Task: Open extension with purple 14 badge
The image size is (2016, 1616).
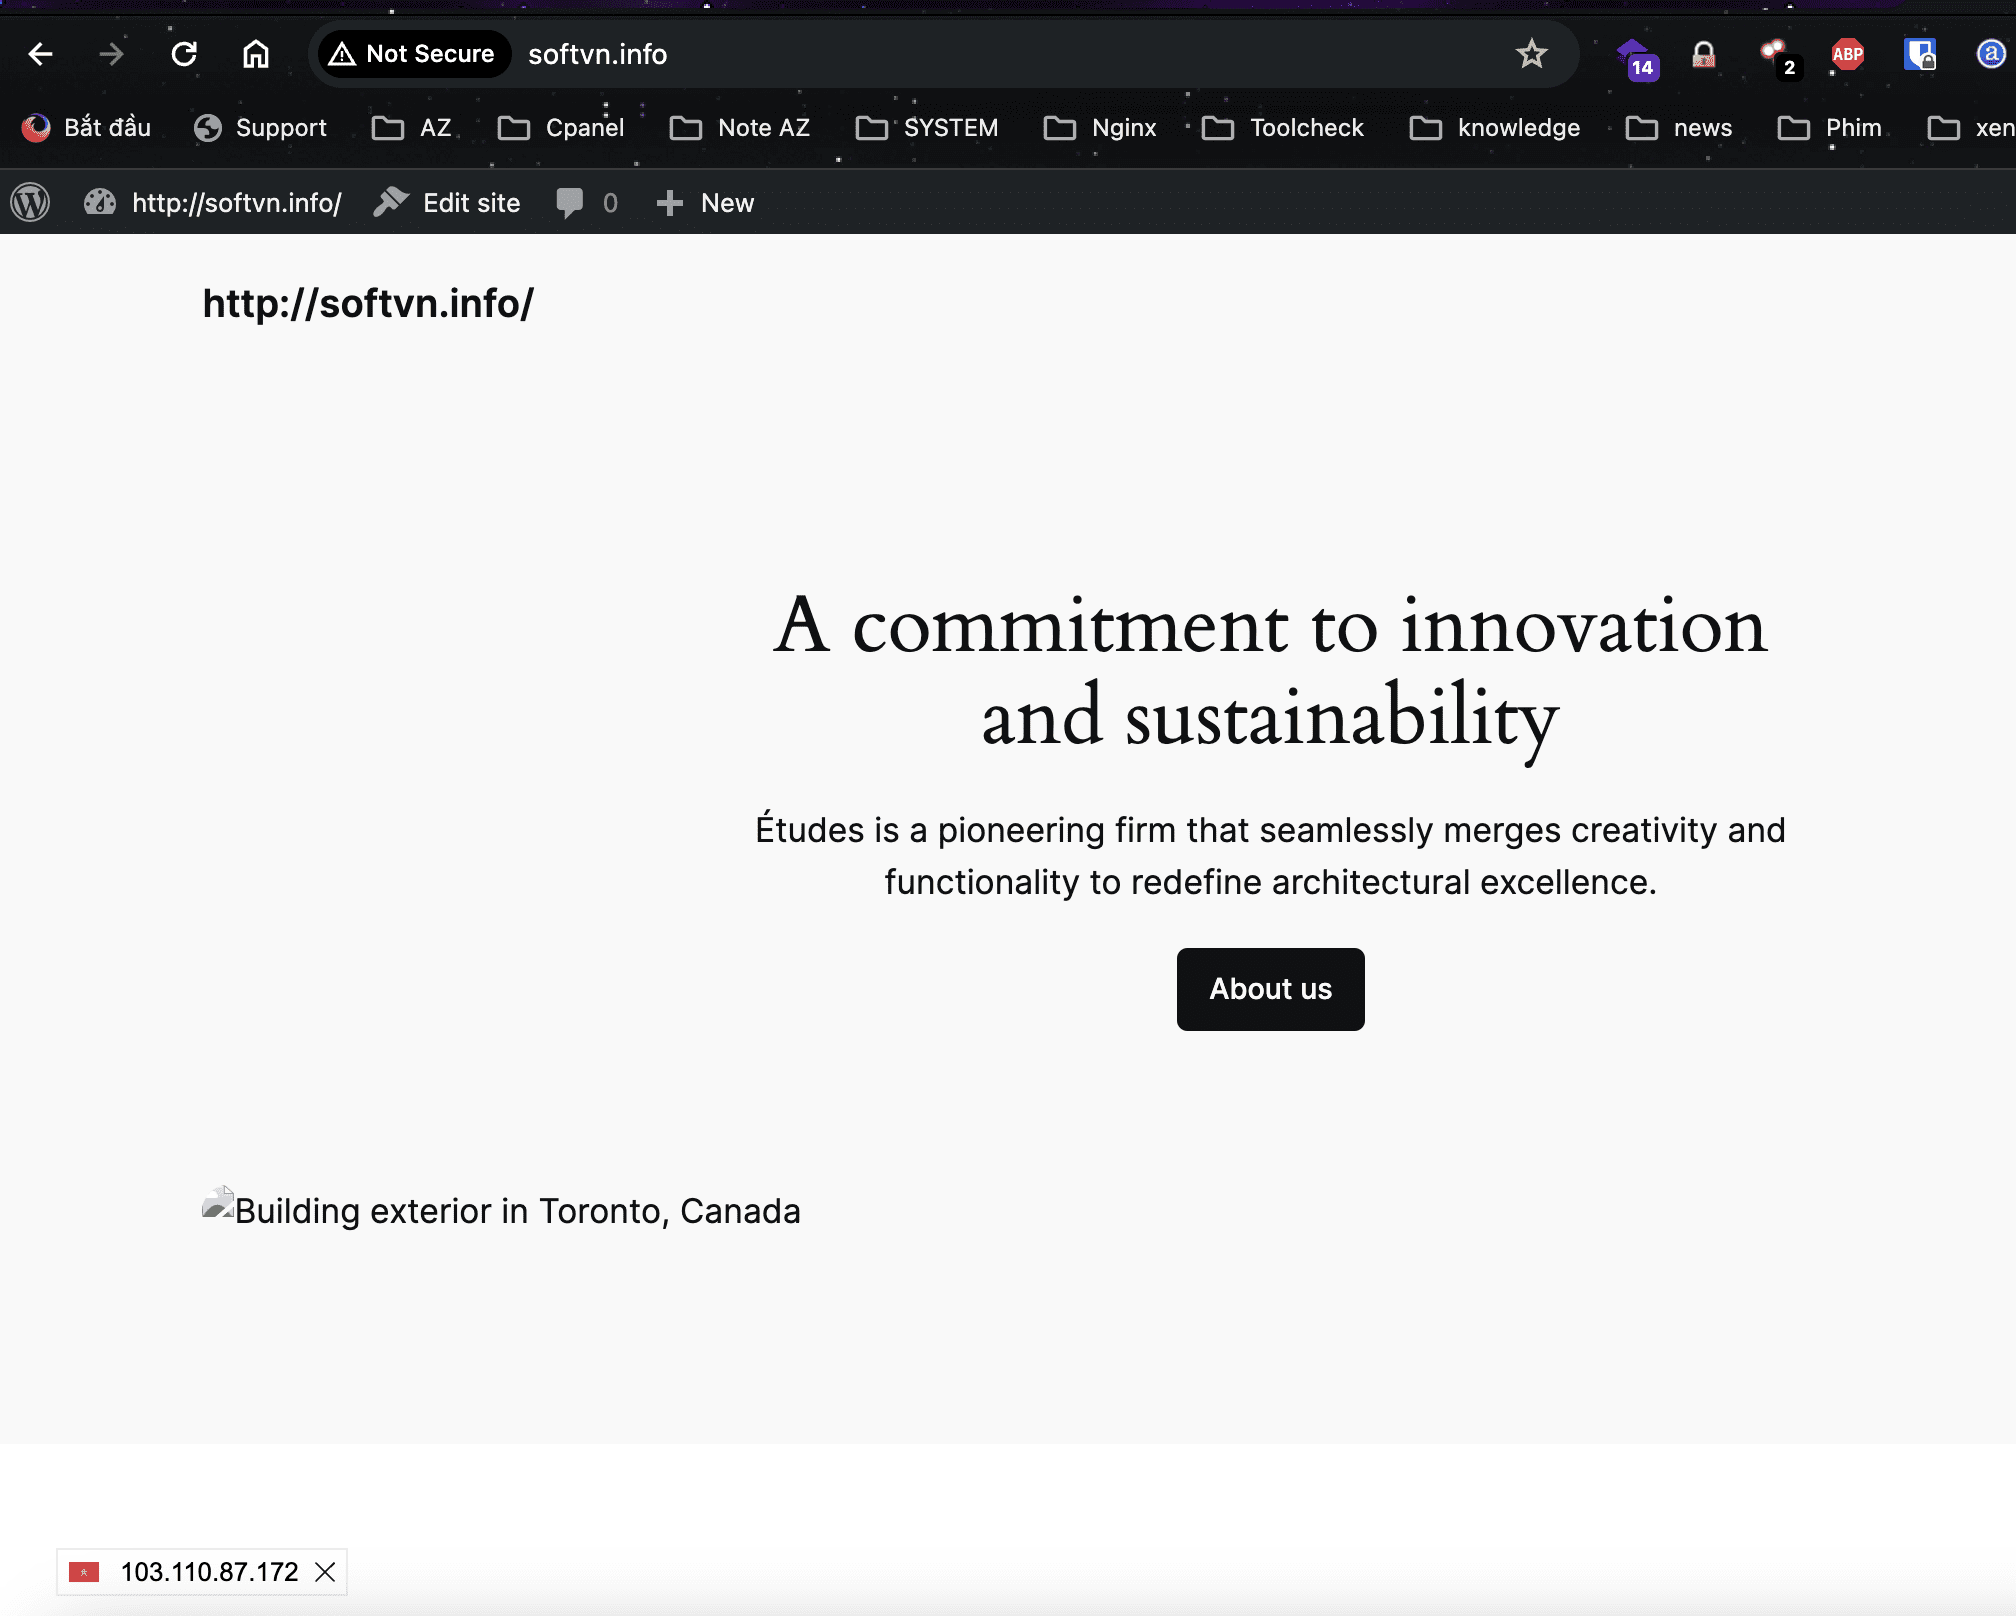Action: pos(1636,57)
